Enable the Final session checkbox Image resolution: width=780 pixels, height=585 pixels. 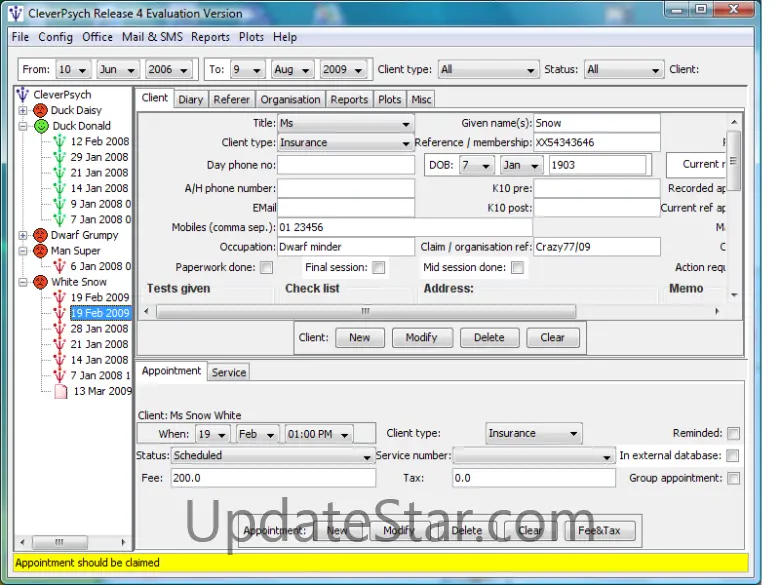pos(378,268)
